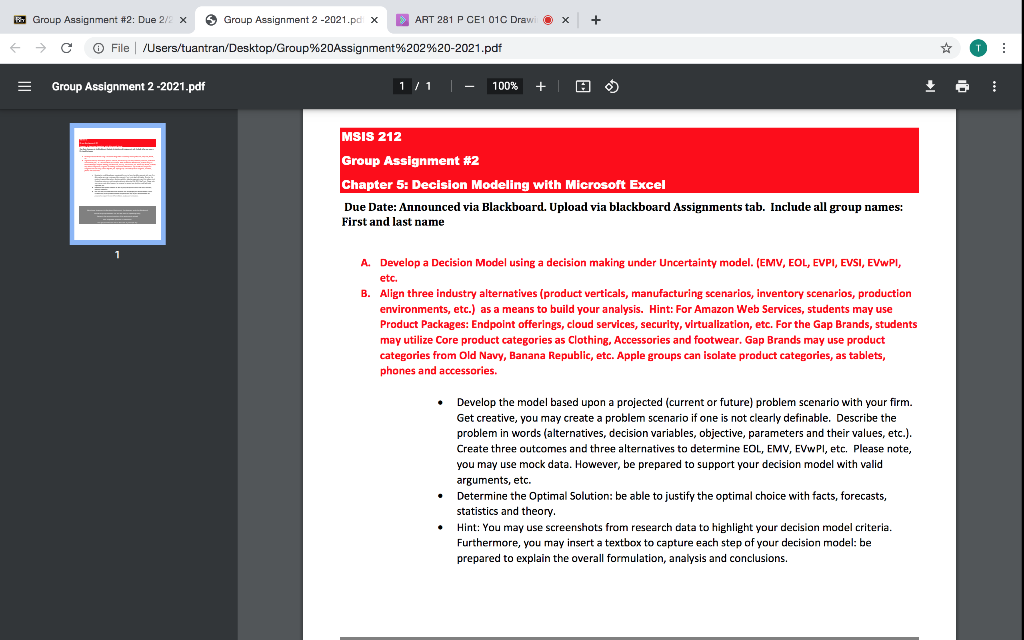Click the profile avatar icon T

point(977,46)
